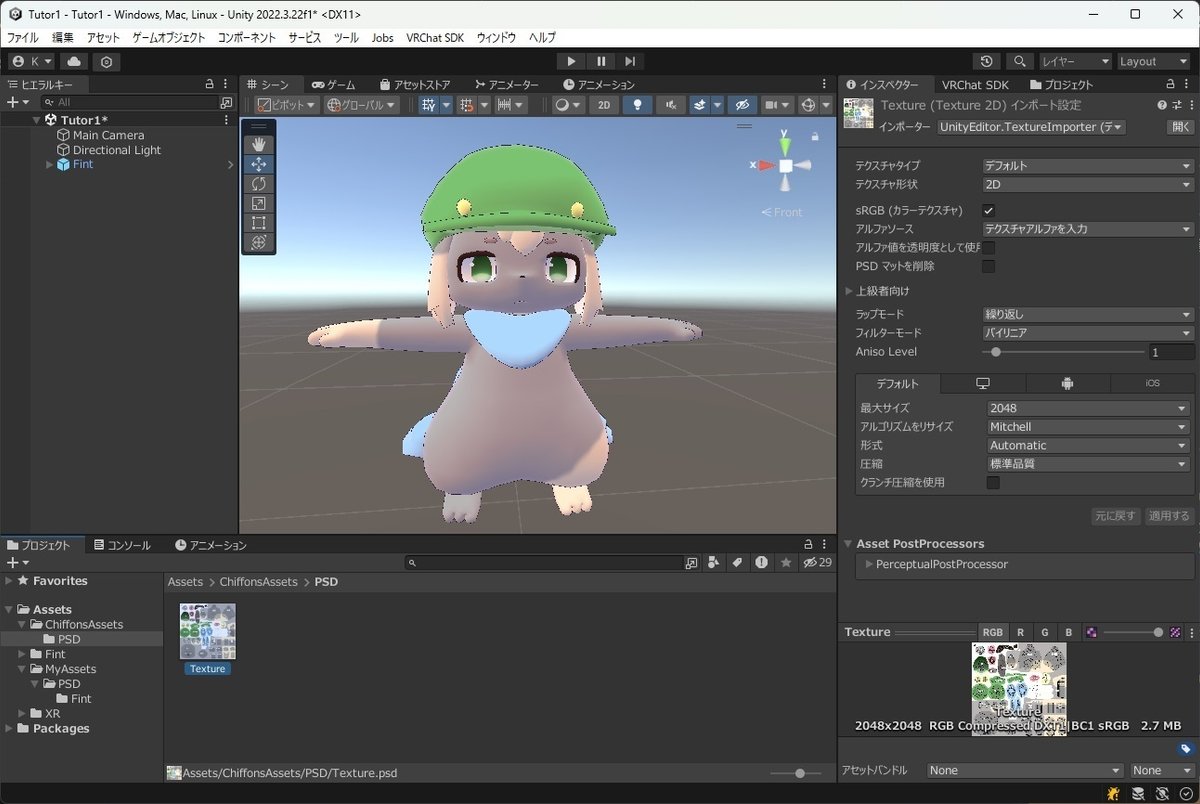Toggle hidden packages count showing 29
The width and height of the screenshot is (1200, 804).
(818, 563)
